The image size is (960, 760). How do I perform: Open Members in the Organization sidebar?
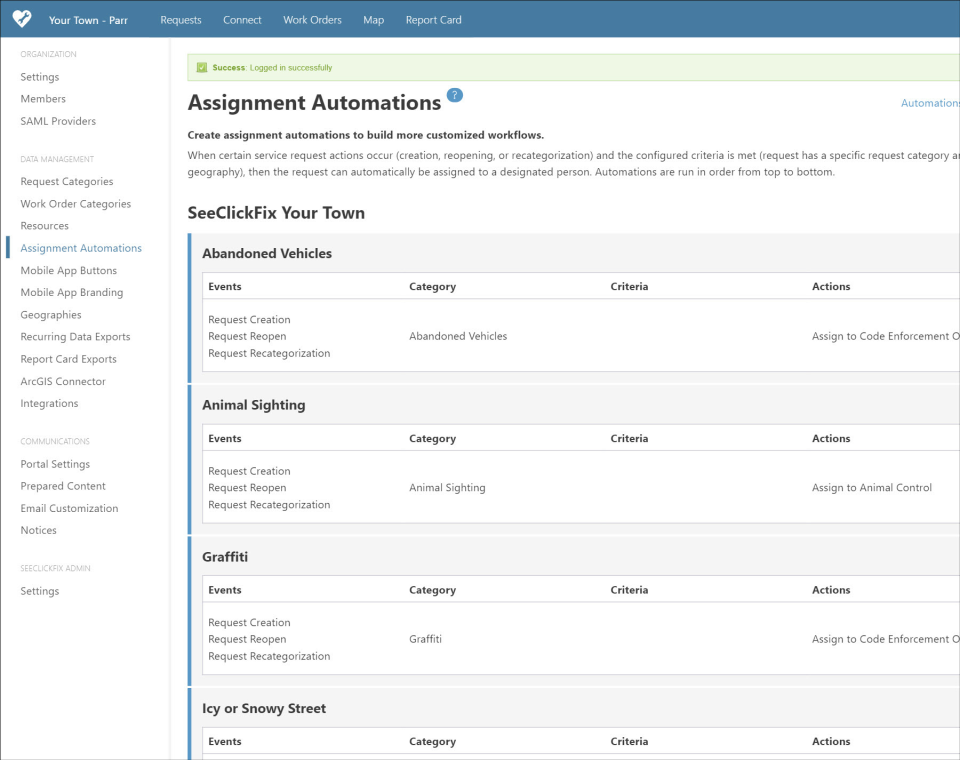pyautogui.click(x=43, y=98)
